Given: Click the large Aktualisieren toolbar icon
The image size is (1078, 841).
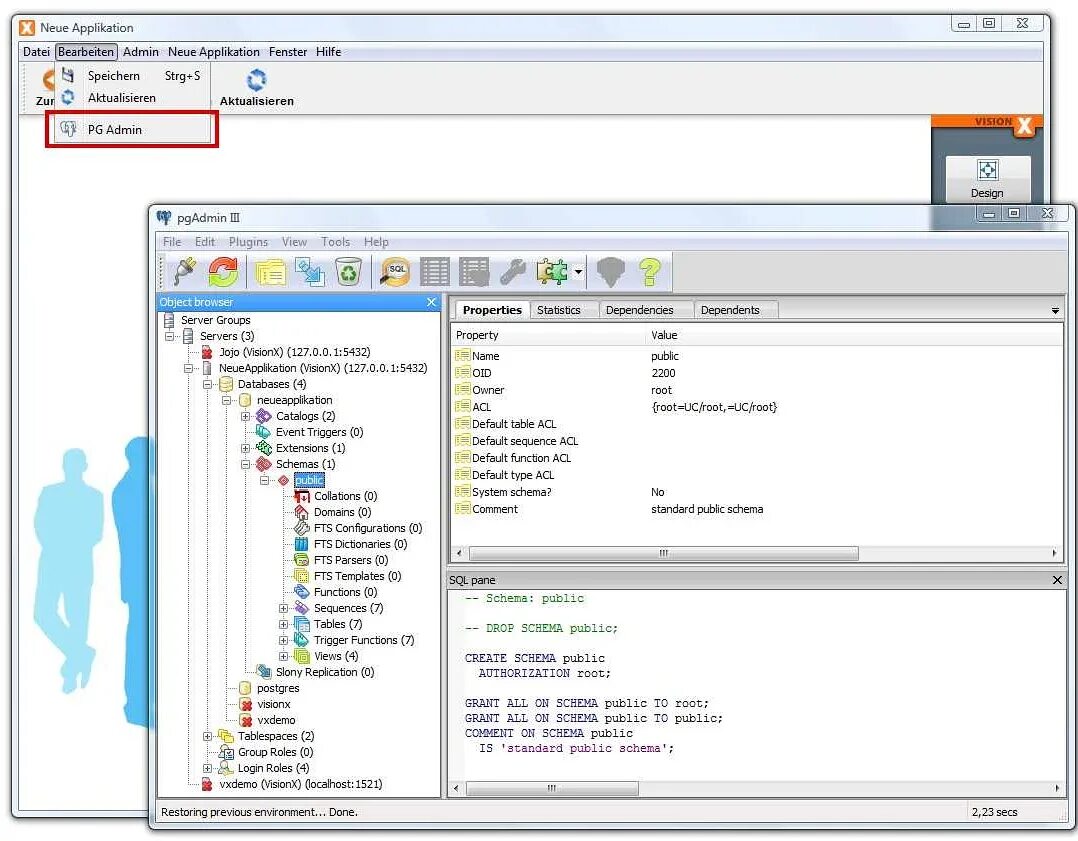Looking at the screenshot, I should pos(256,88).
